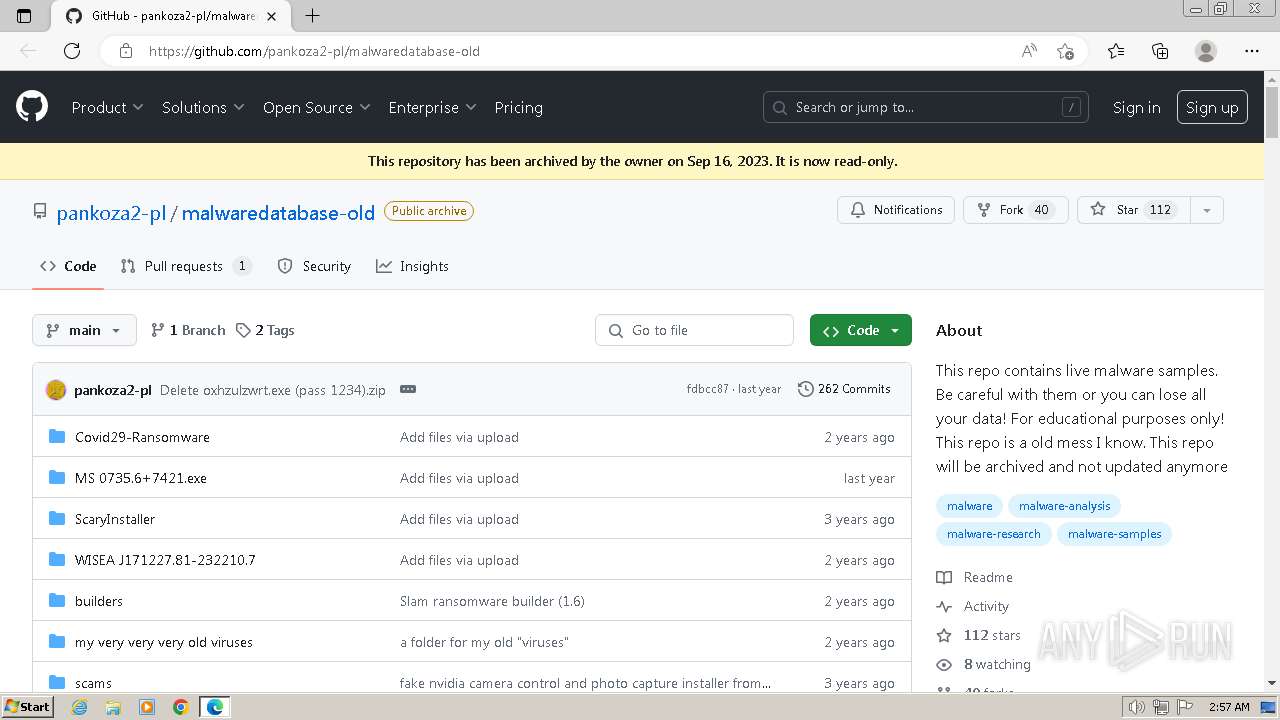View site information lock icon
This screenshot has height=720, width=1280.
click(x=125, y=51)
